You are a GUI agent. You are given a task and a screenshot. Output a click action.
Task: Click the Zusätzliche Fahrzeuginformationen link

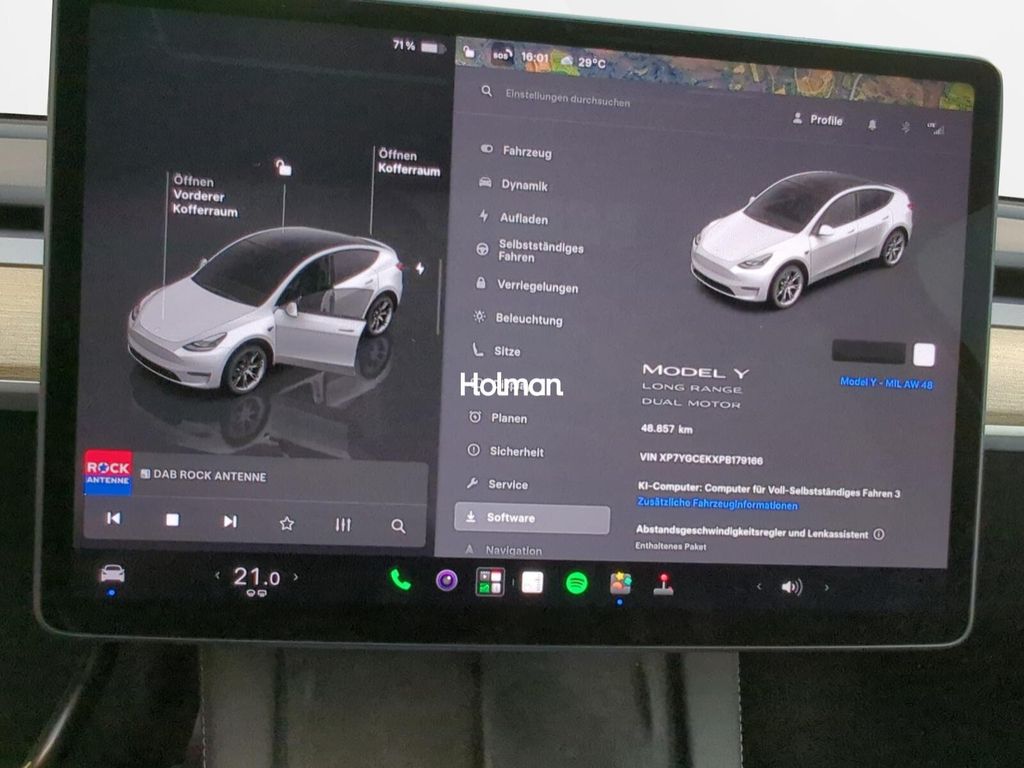point(717,504)
